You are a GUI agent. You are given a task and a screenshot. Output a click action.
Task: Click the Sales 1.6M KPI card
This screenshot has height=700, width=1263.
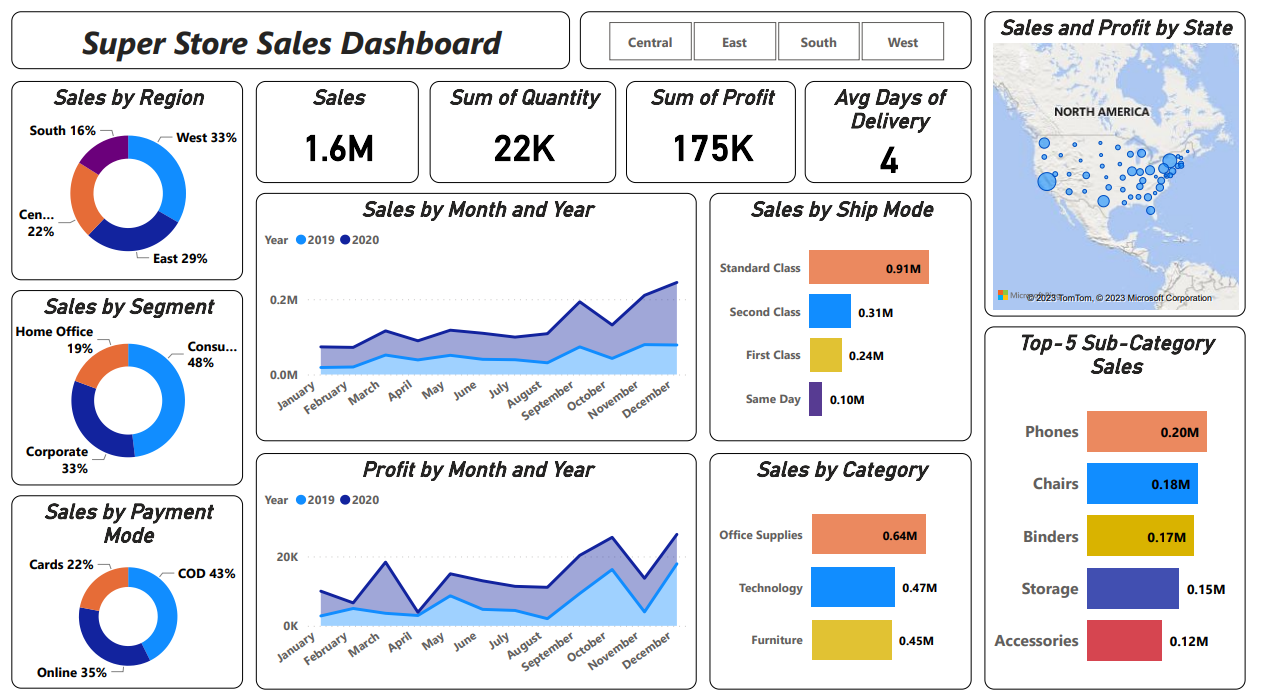[337, 131]
